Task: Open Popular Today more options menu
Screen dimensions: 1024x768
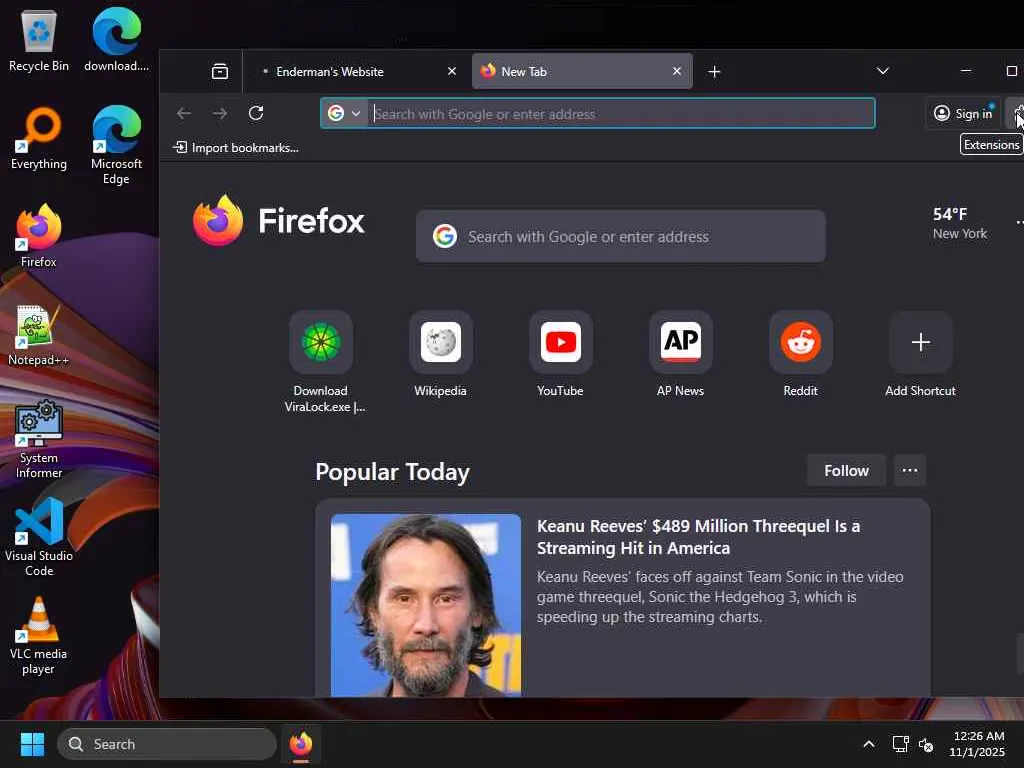Action: pos(910,471)
